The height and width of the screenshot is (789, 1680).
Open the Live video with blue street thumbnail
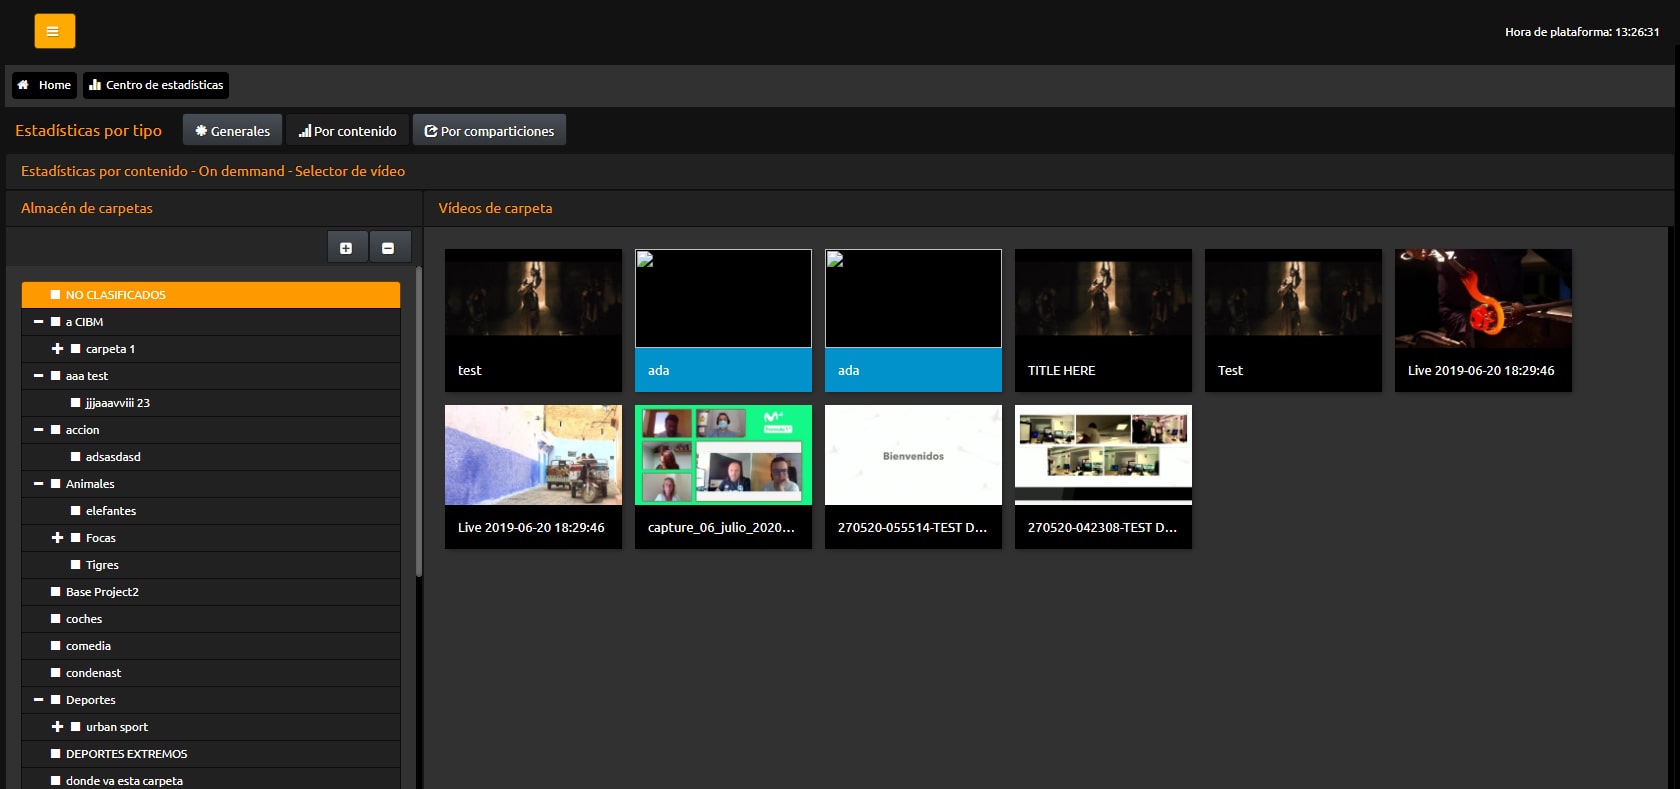pyautogui.click(x=533, y=477)
